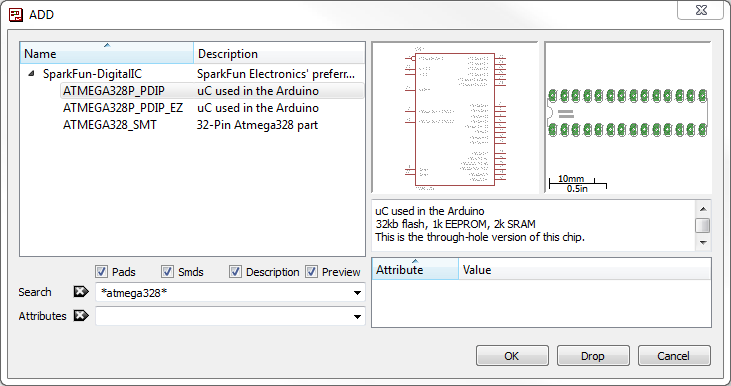Screen dimensions: 731x386
Task: Click the description scrollbar down arrow
Action: pyautogui.click(x=703, y=242)
